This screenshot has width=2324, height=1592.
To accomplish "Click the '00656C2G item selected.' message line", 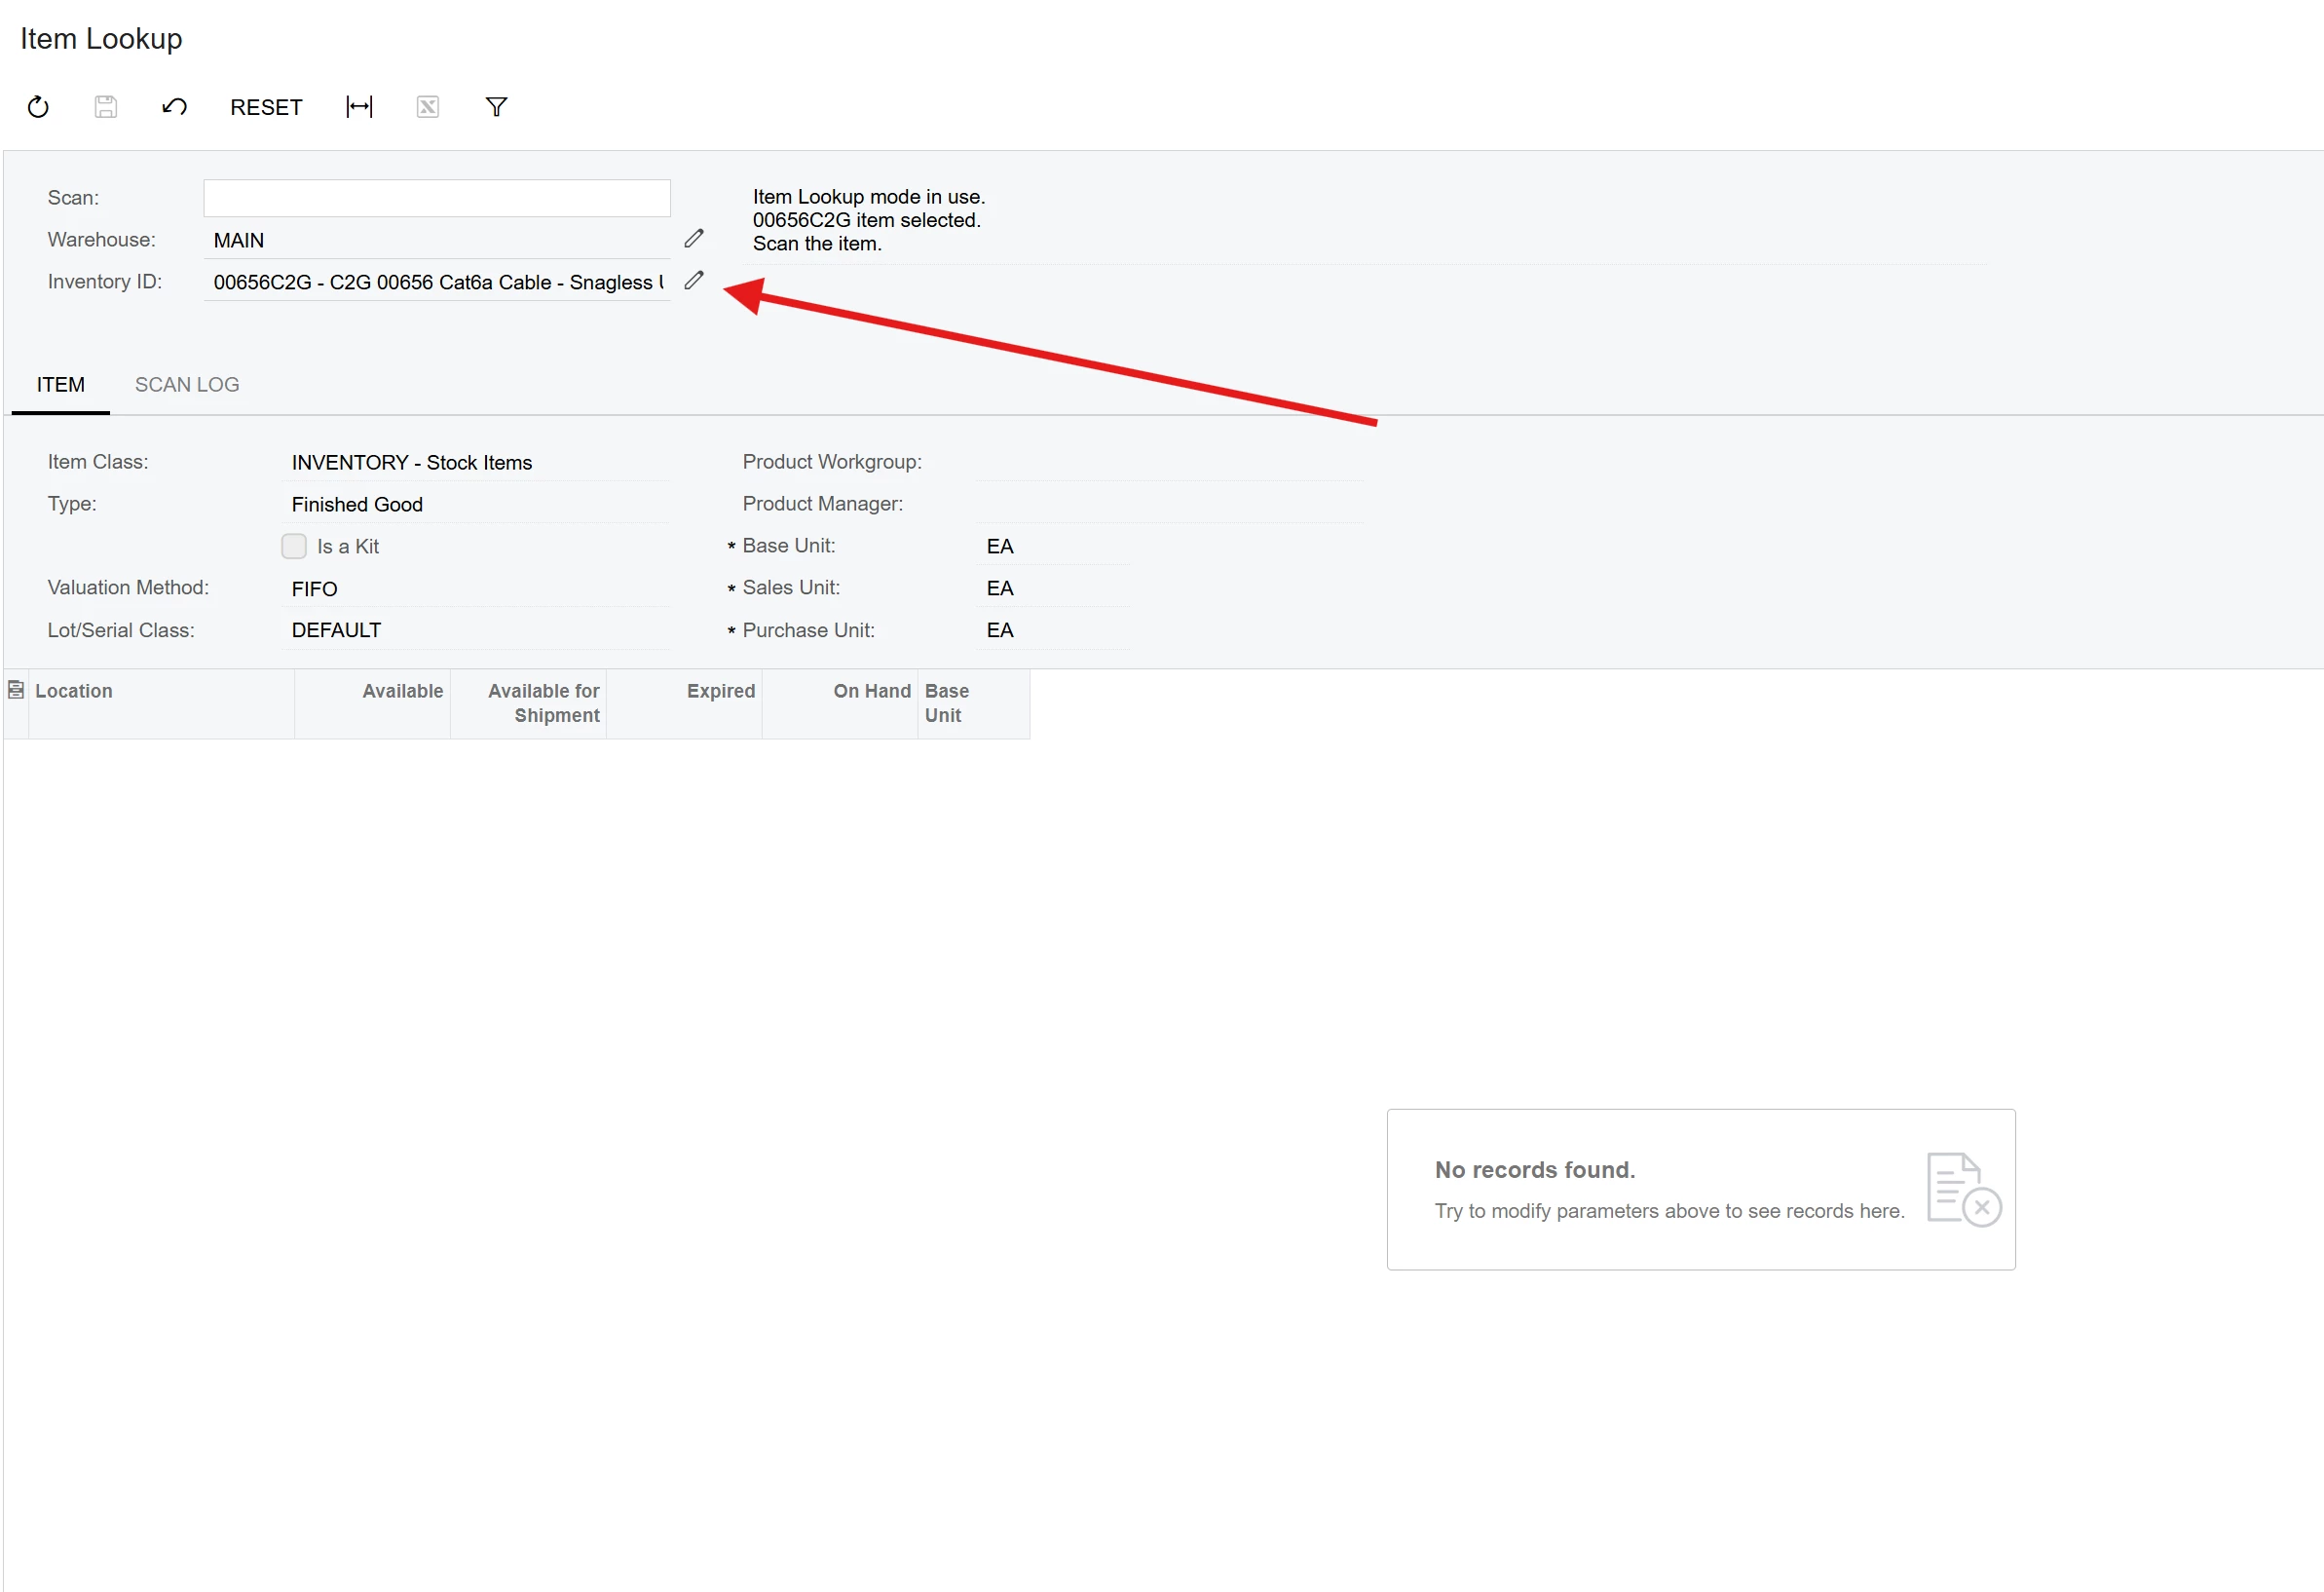I will [x=867, y=220].
